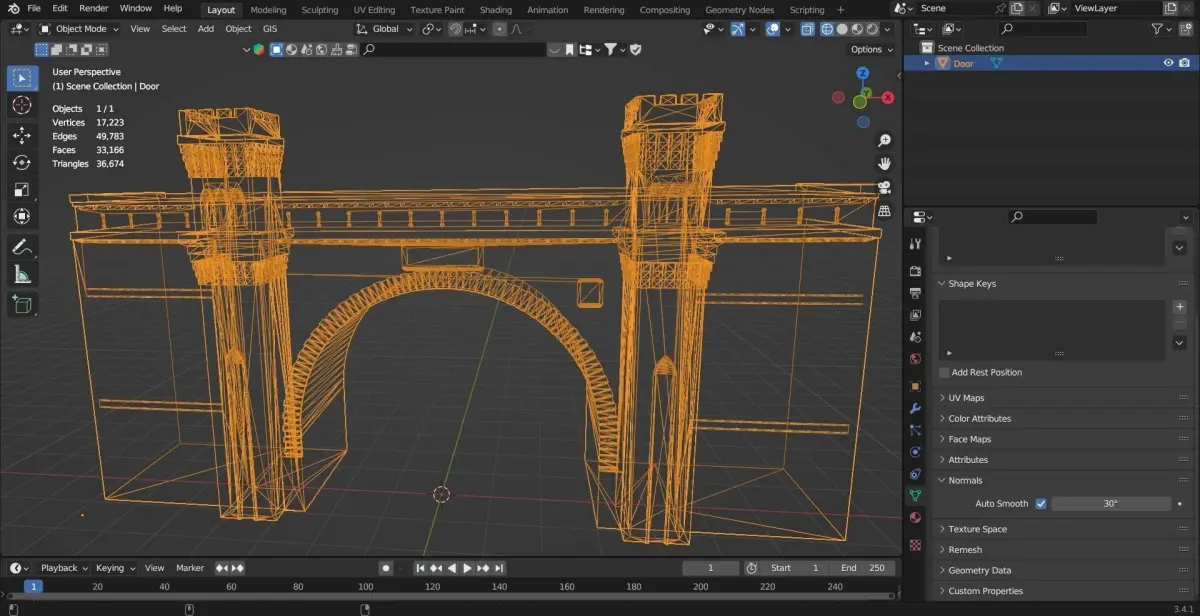The height and width of the screenshot is (616, 1200).
Task: Open the Render menu
Action: 94,8
